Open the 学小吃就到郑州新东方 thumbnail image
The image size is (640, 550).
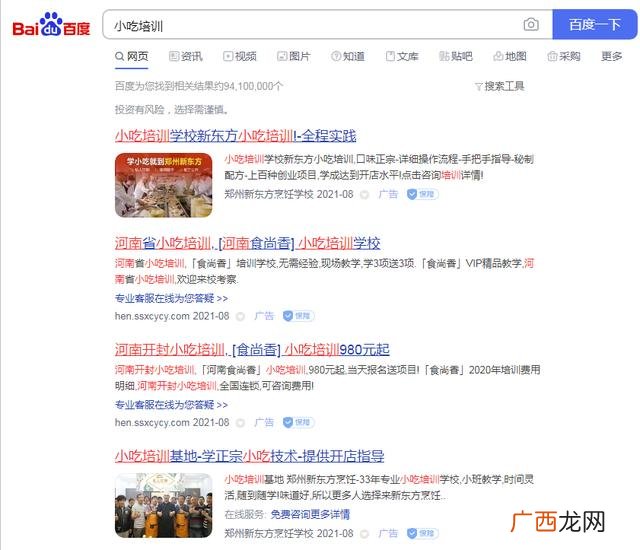(x=163, y=185)
